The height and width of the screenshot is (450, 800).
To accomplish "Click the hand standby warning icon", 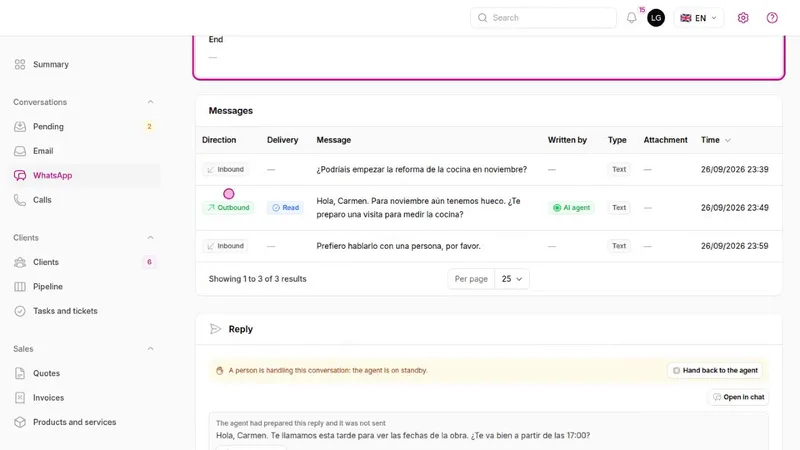I will click(219, 370).
